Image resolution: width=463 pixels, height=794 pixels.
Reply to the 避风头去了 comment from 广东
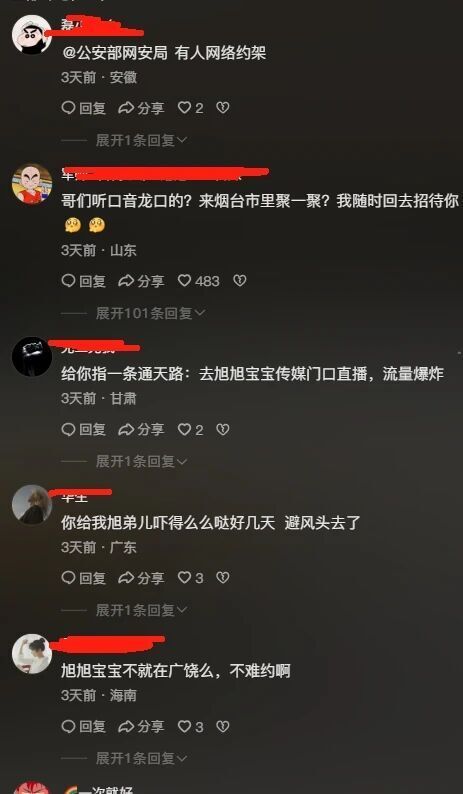point(84,578)
